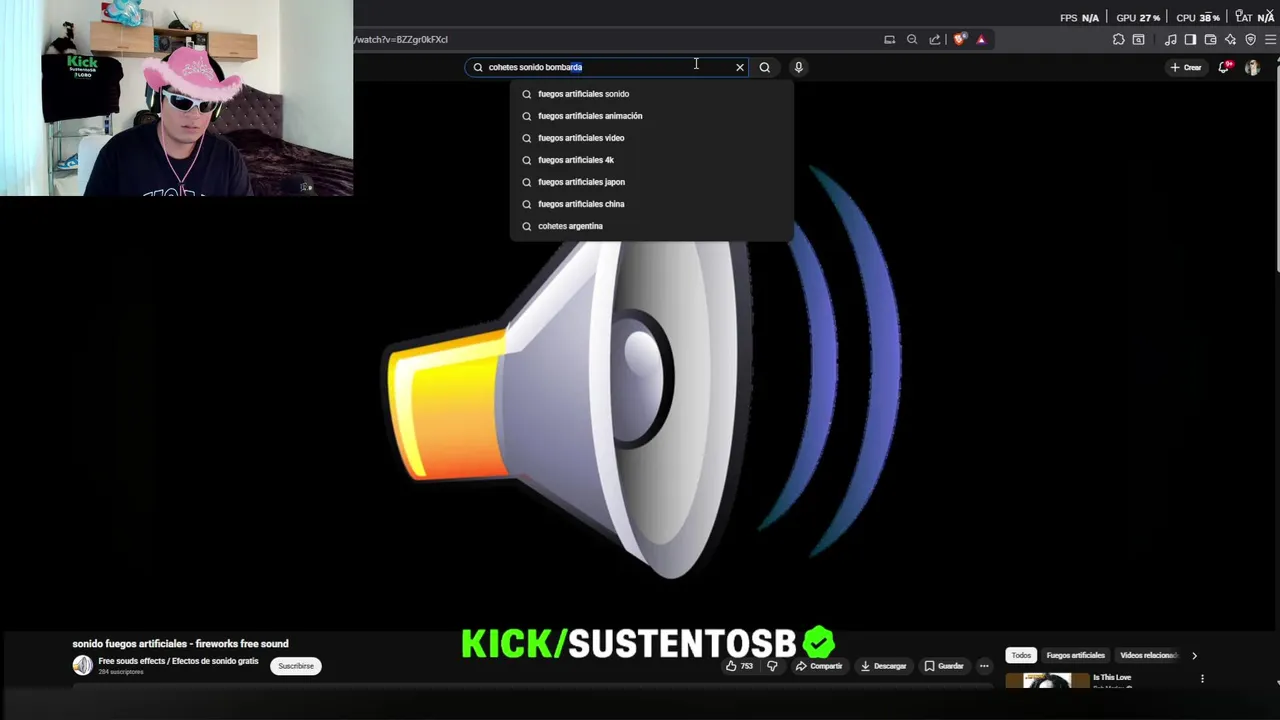Click the search magnifier button
The image size is (1280, 720).
click(765, 67)
